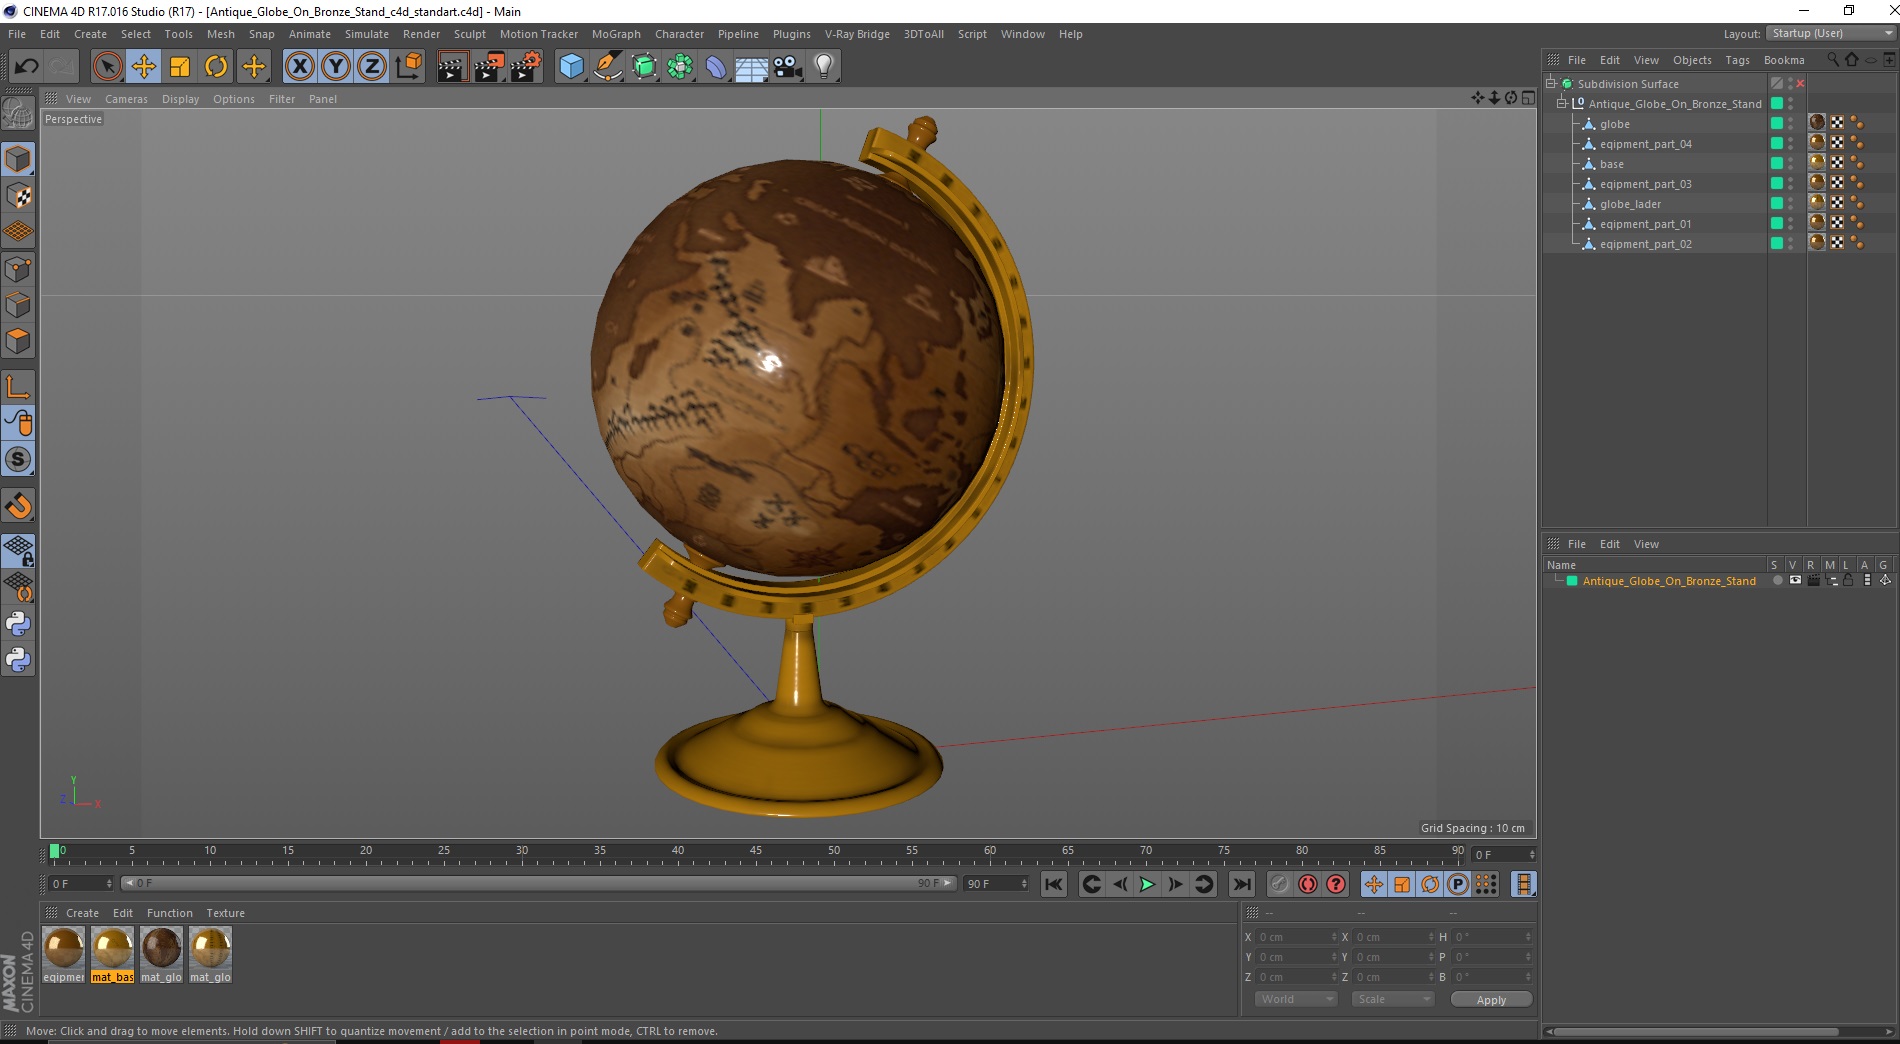Open the spline pen tool
Image resolution: width=1900 pixels, height=1044 pixels.
click(608, 67)
